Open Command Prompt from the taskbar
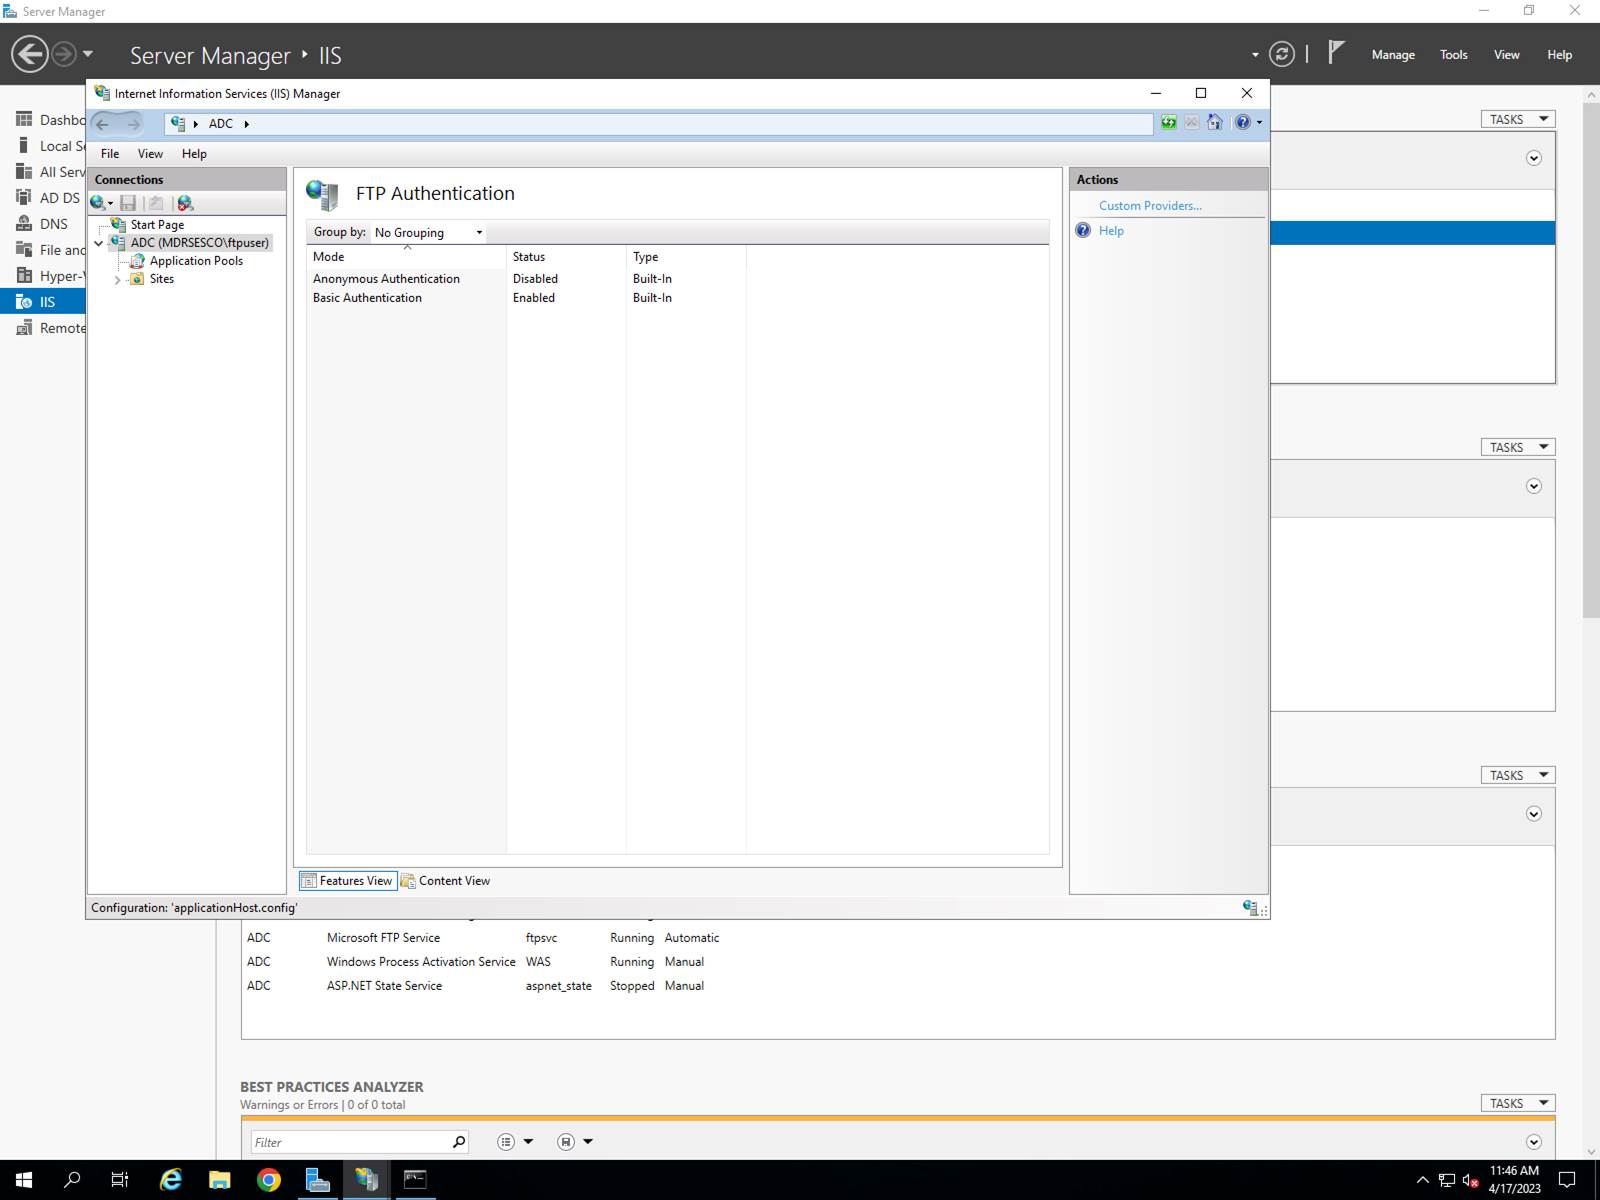 pyautogui.click(x=415, y=1180)
